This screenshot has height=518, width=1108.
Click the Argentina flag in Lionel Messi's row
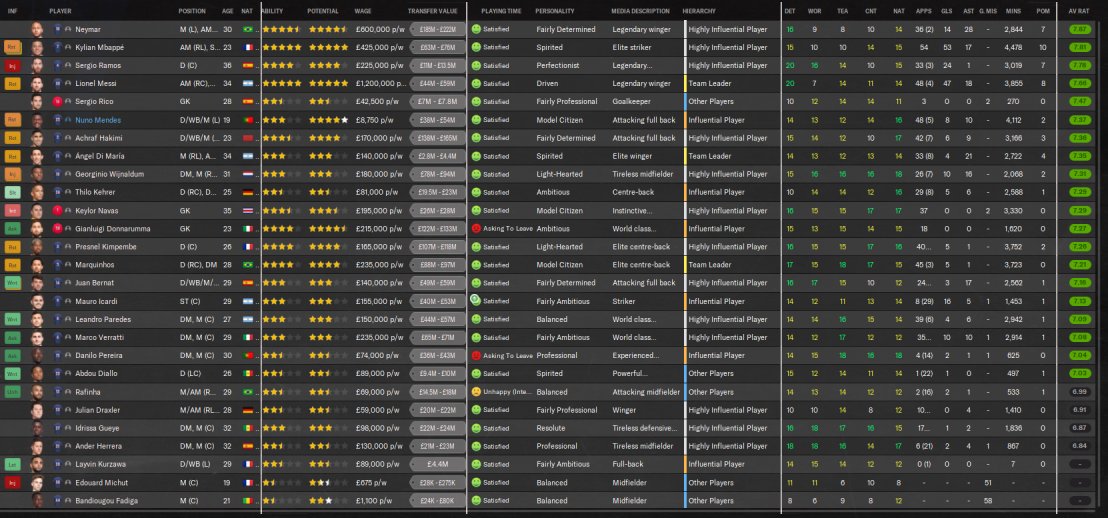[x=247, y=83]
